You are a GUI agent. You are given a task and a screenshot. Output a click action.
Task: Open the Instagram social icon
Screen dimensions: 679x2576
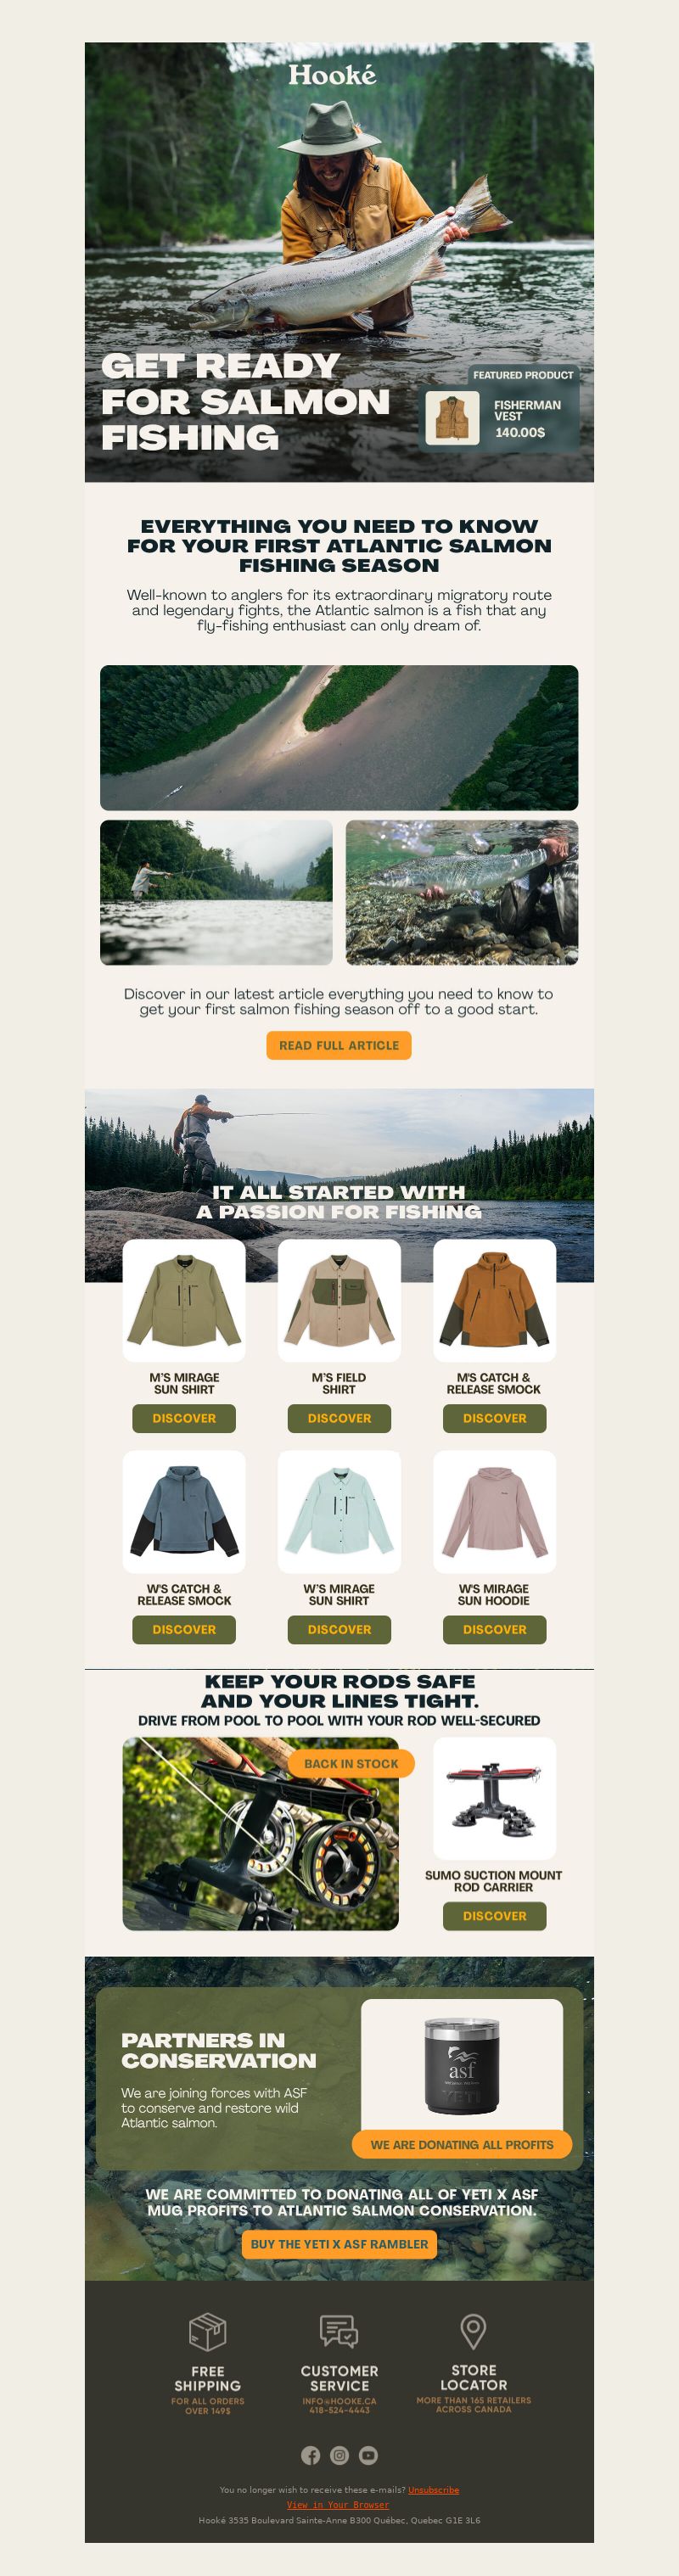point(339,2455)
